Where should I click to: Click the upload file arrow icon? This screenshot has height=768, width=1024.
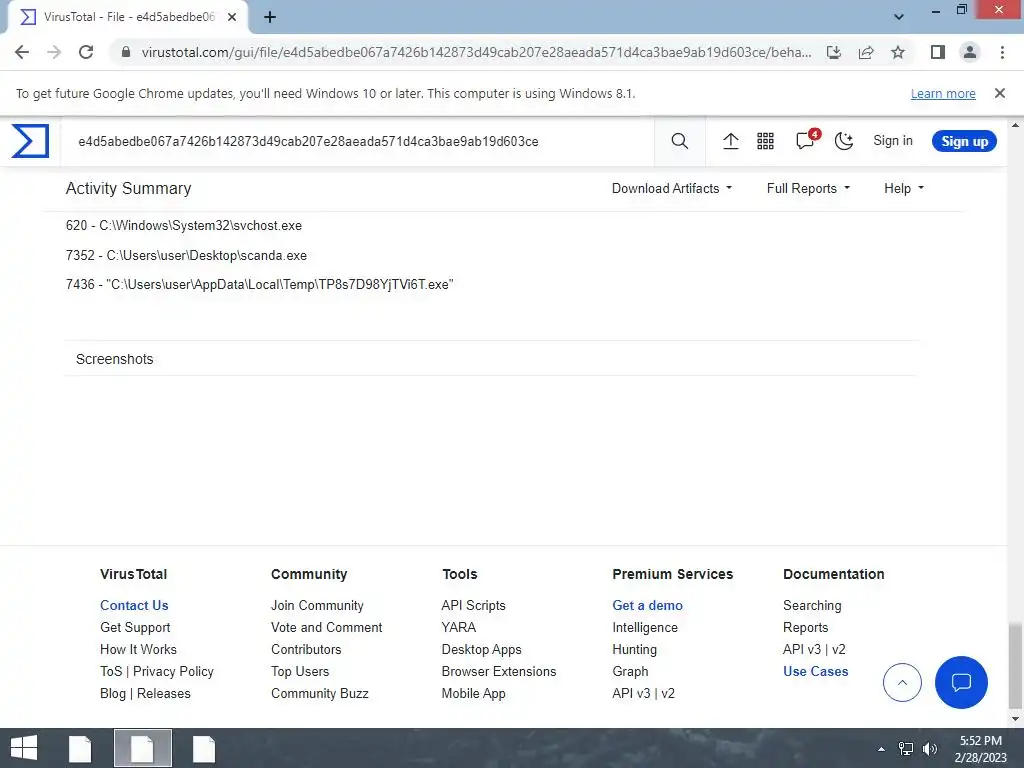731,141
